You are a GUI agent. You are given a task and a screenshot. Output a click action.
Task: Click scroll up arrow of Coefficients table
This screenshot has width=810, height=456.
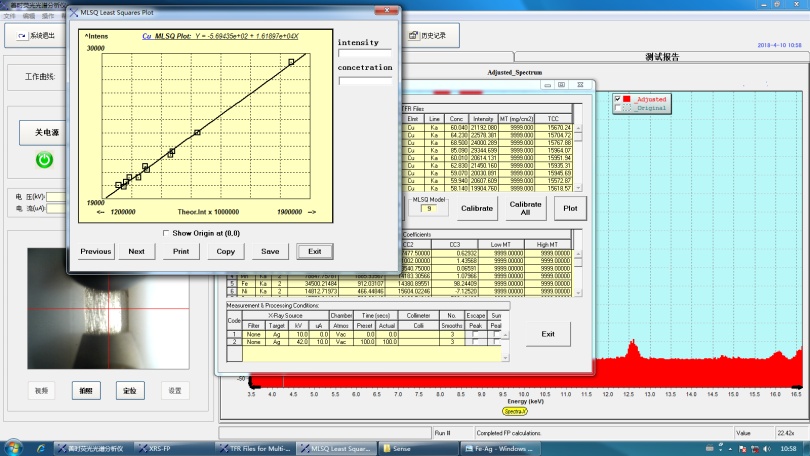pyautogui.click(x=578, y=254)
